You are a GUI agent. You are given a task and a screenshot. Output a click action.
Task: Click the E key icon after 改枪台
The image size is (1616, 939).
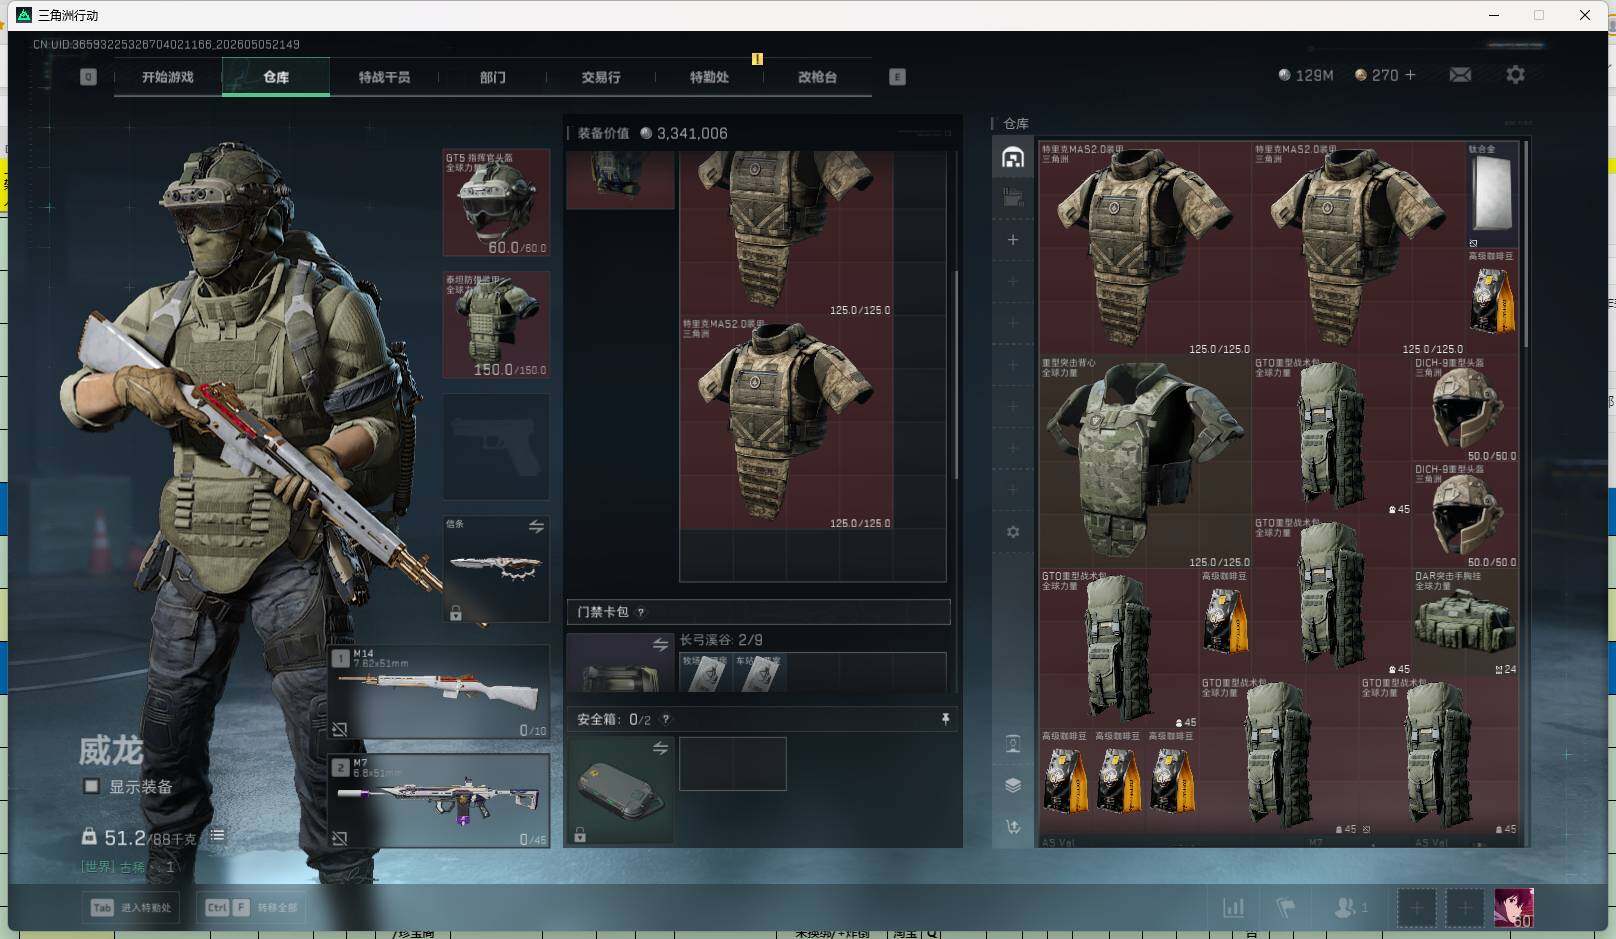[897, 77]
